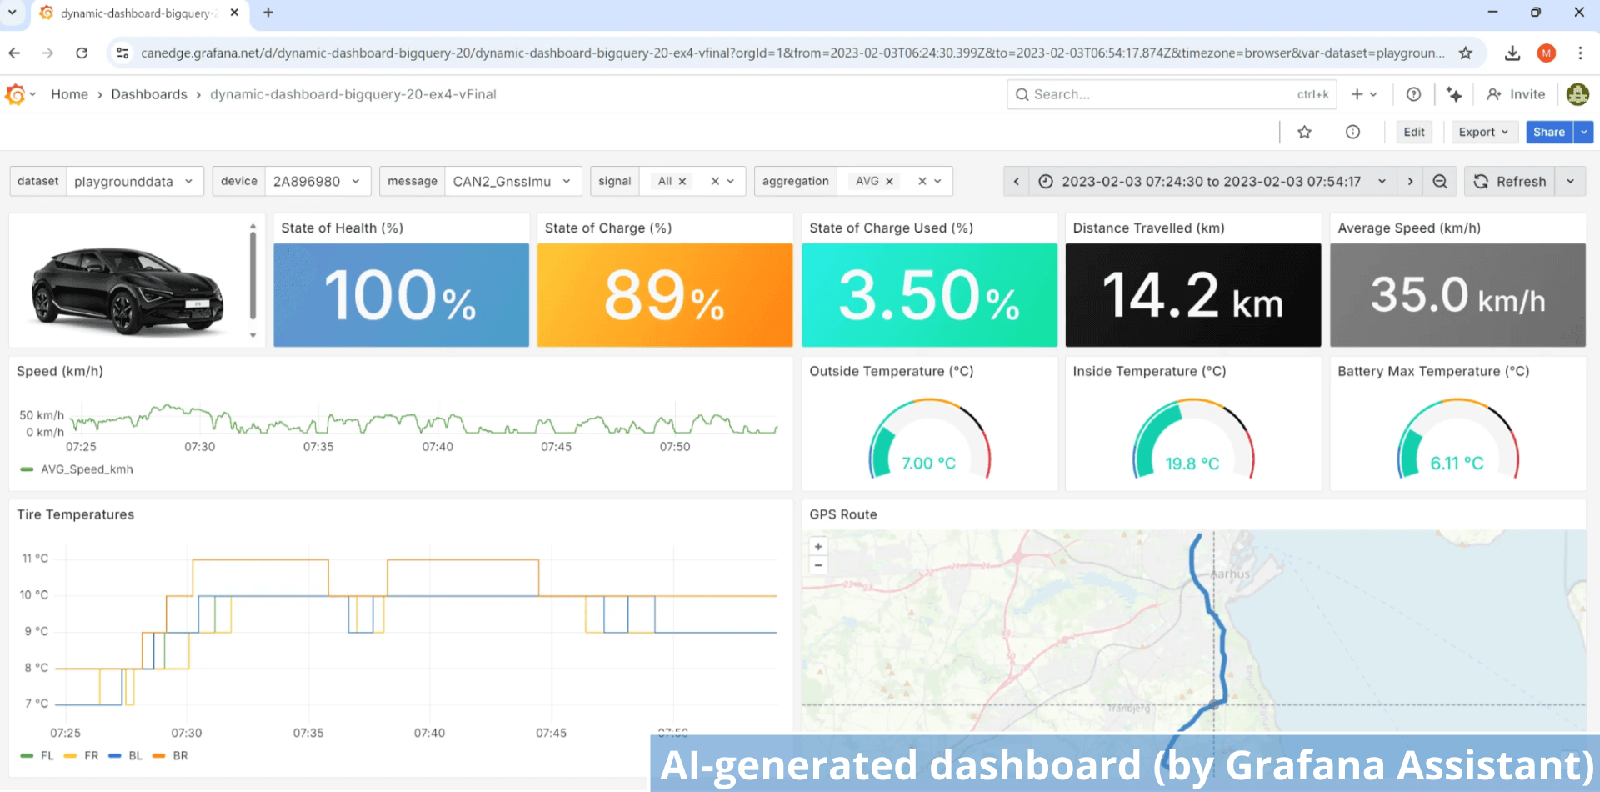Remove the AVG aggregation value
The height and width of the screenshot is (792, 1600).
point(889,181)
